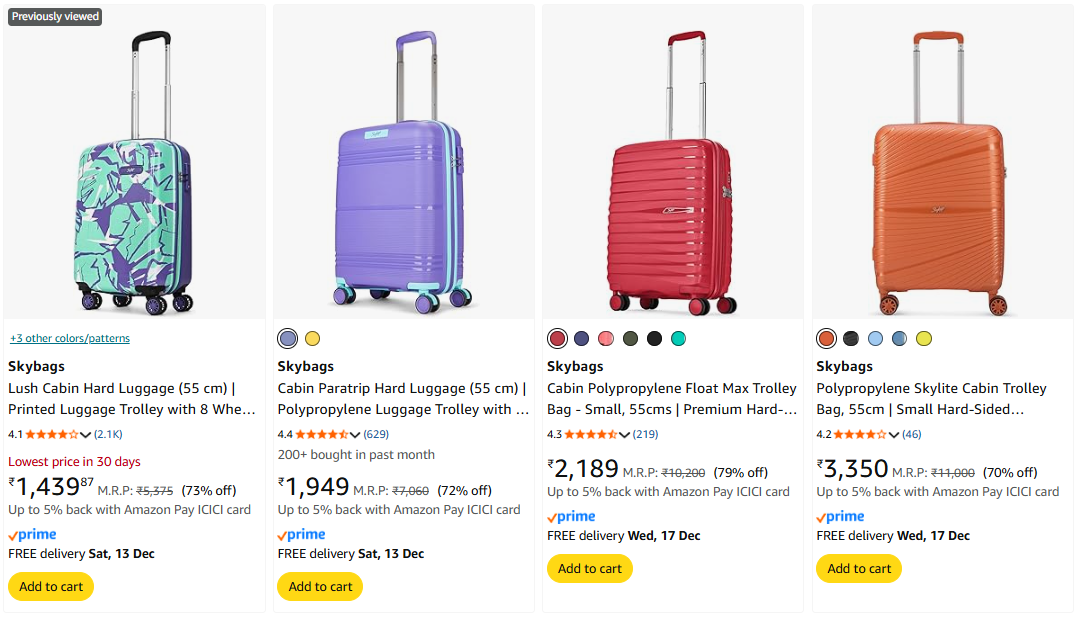Click the 4.4 star rating stars
The height and width of the screenshot is (620, 1076).
[321, 435]
